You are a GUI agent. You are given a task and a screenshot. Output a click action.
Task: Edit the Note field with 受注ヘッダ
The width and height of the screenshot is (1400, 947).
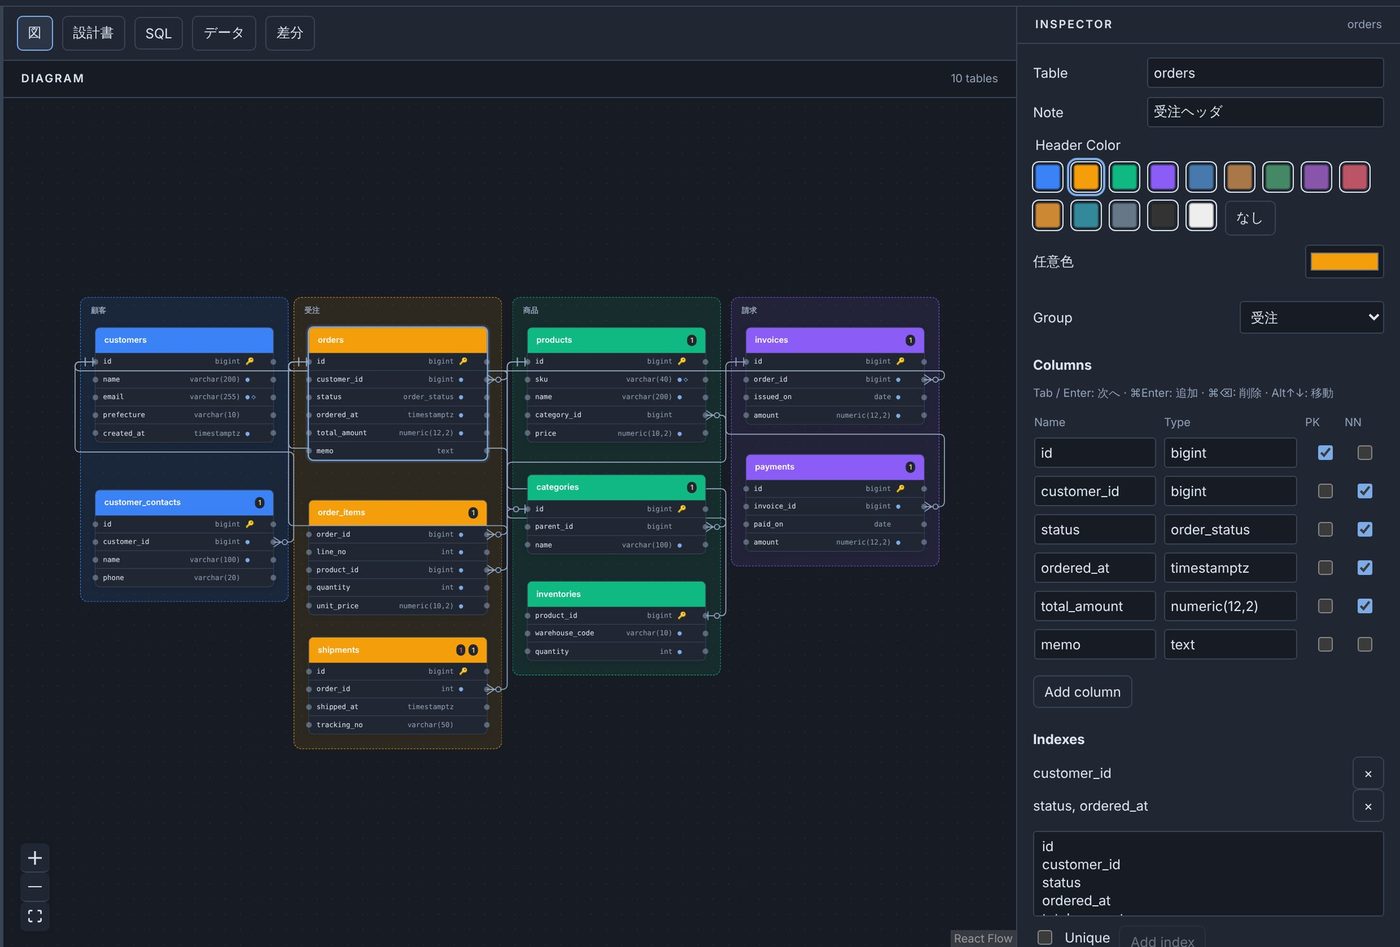(x=1265, y=112)
